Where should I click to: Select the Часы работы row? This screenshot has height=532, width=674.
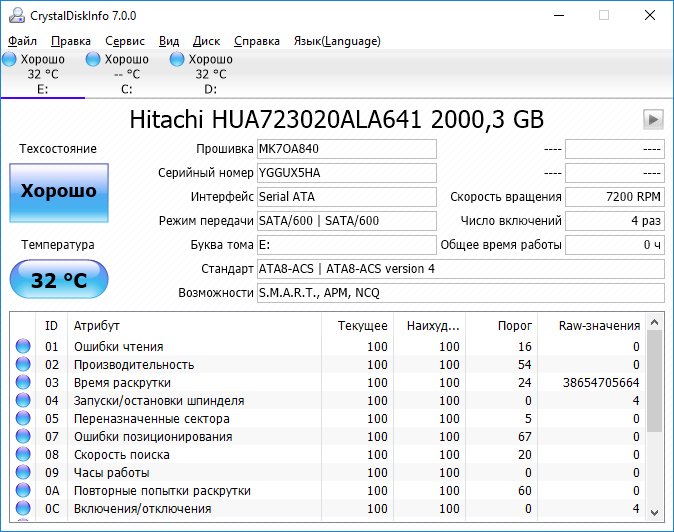coord(328,473)
